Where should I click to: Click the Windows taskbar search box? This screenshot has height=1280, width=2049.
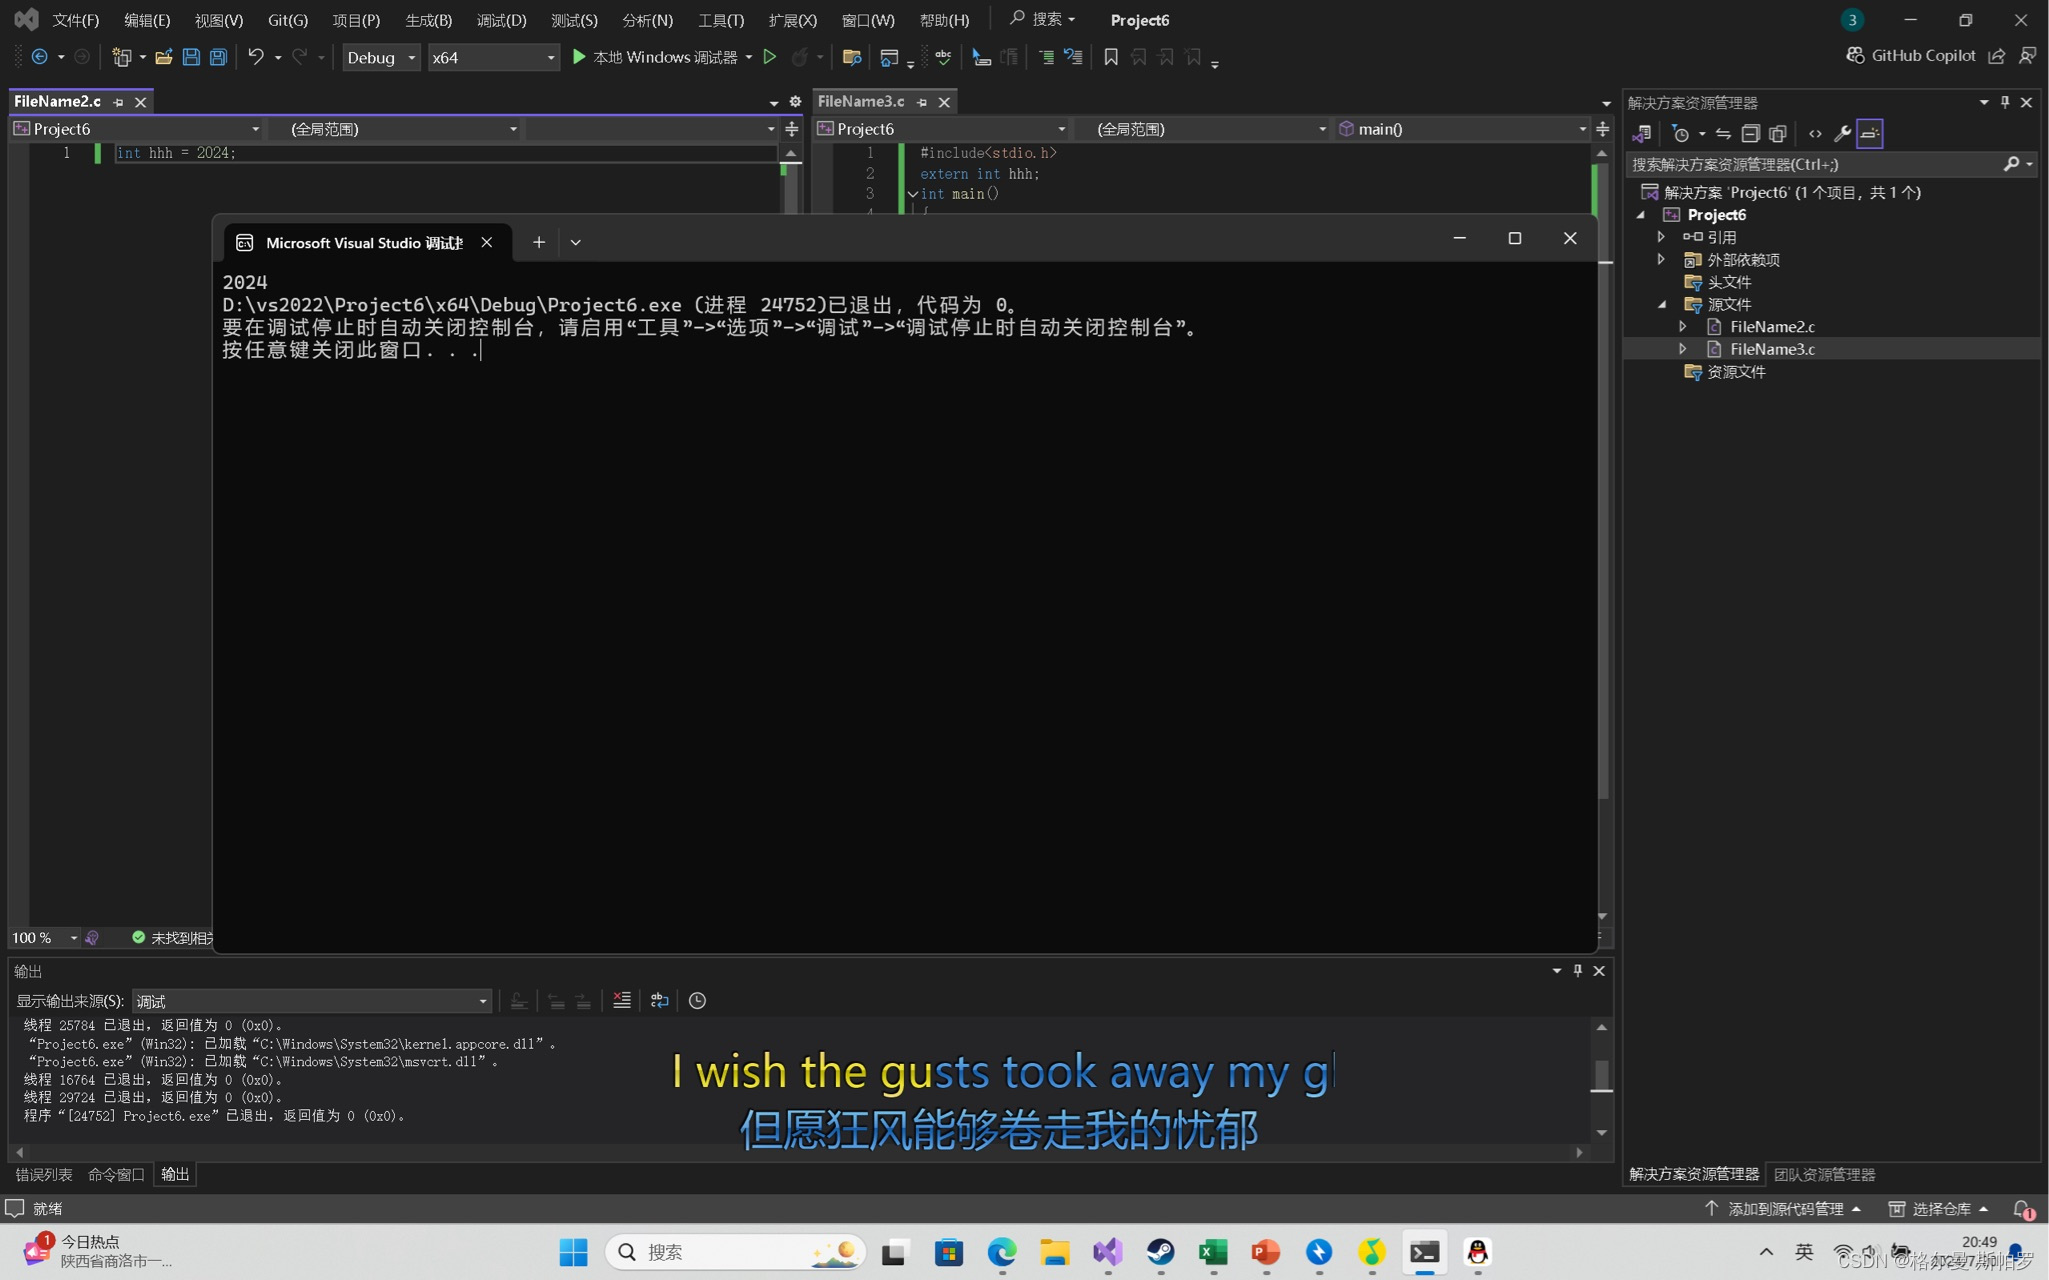coord(735,1252)
